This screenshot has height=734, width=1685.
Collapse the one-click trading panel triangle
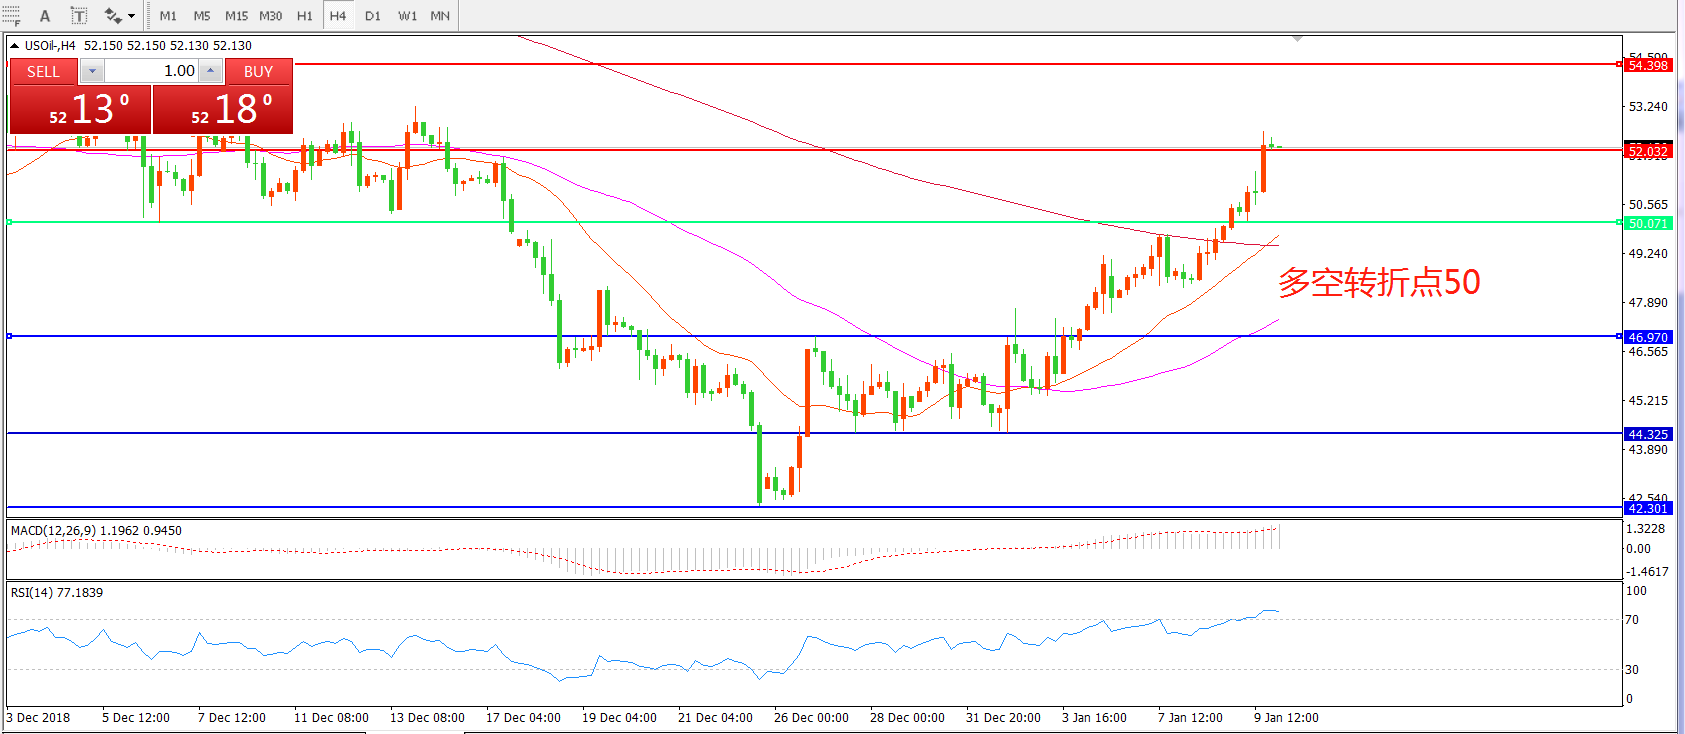point(14,45)
